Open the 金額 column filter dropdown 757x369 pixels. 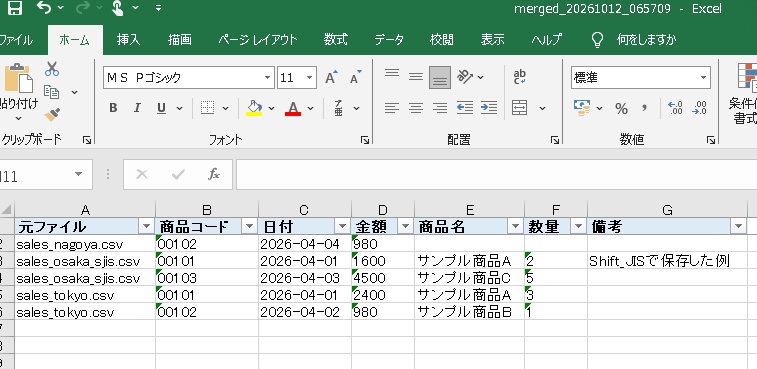coord(405,227)
